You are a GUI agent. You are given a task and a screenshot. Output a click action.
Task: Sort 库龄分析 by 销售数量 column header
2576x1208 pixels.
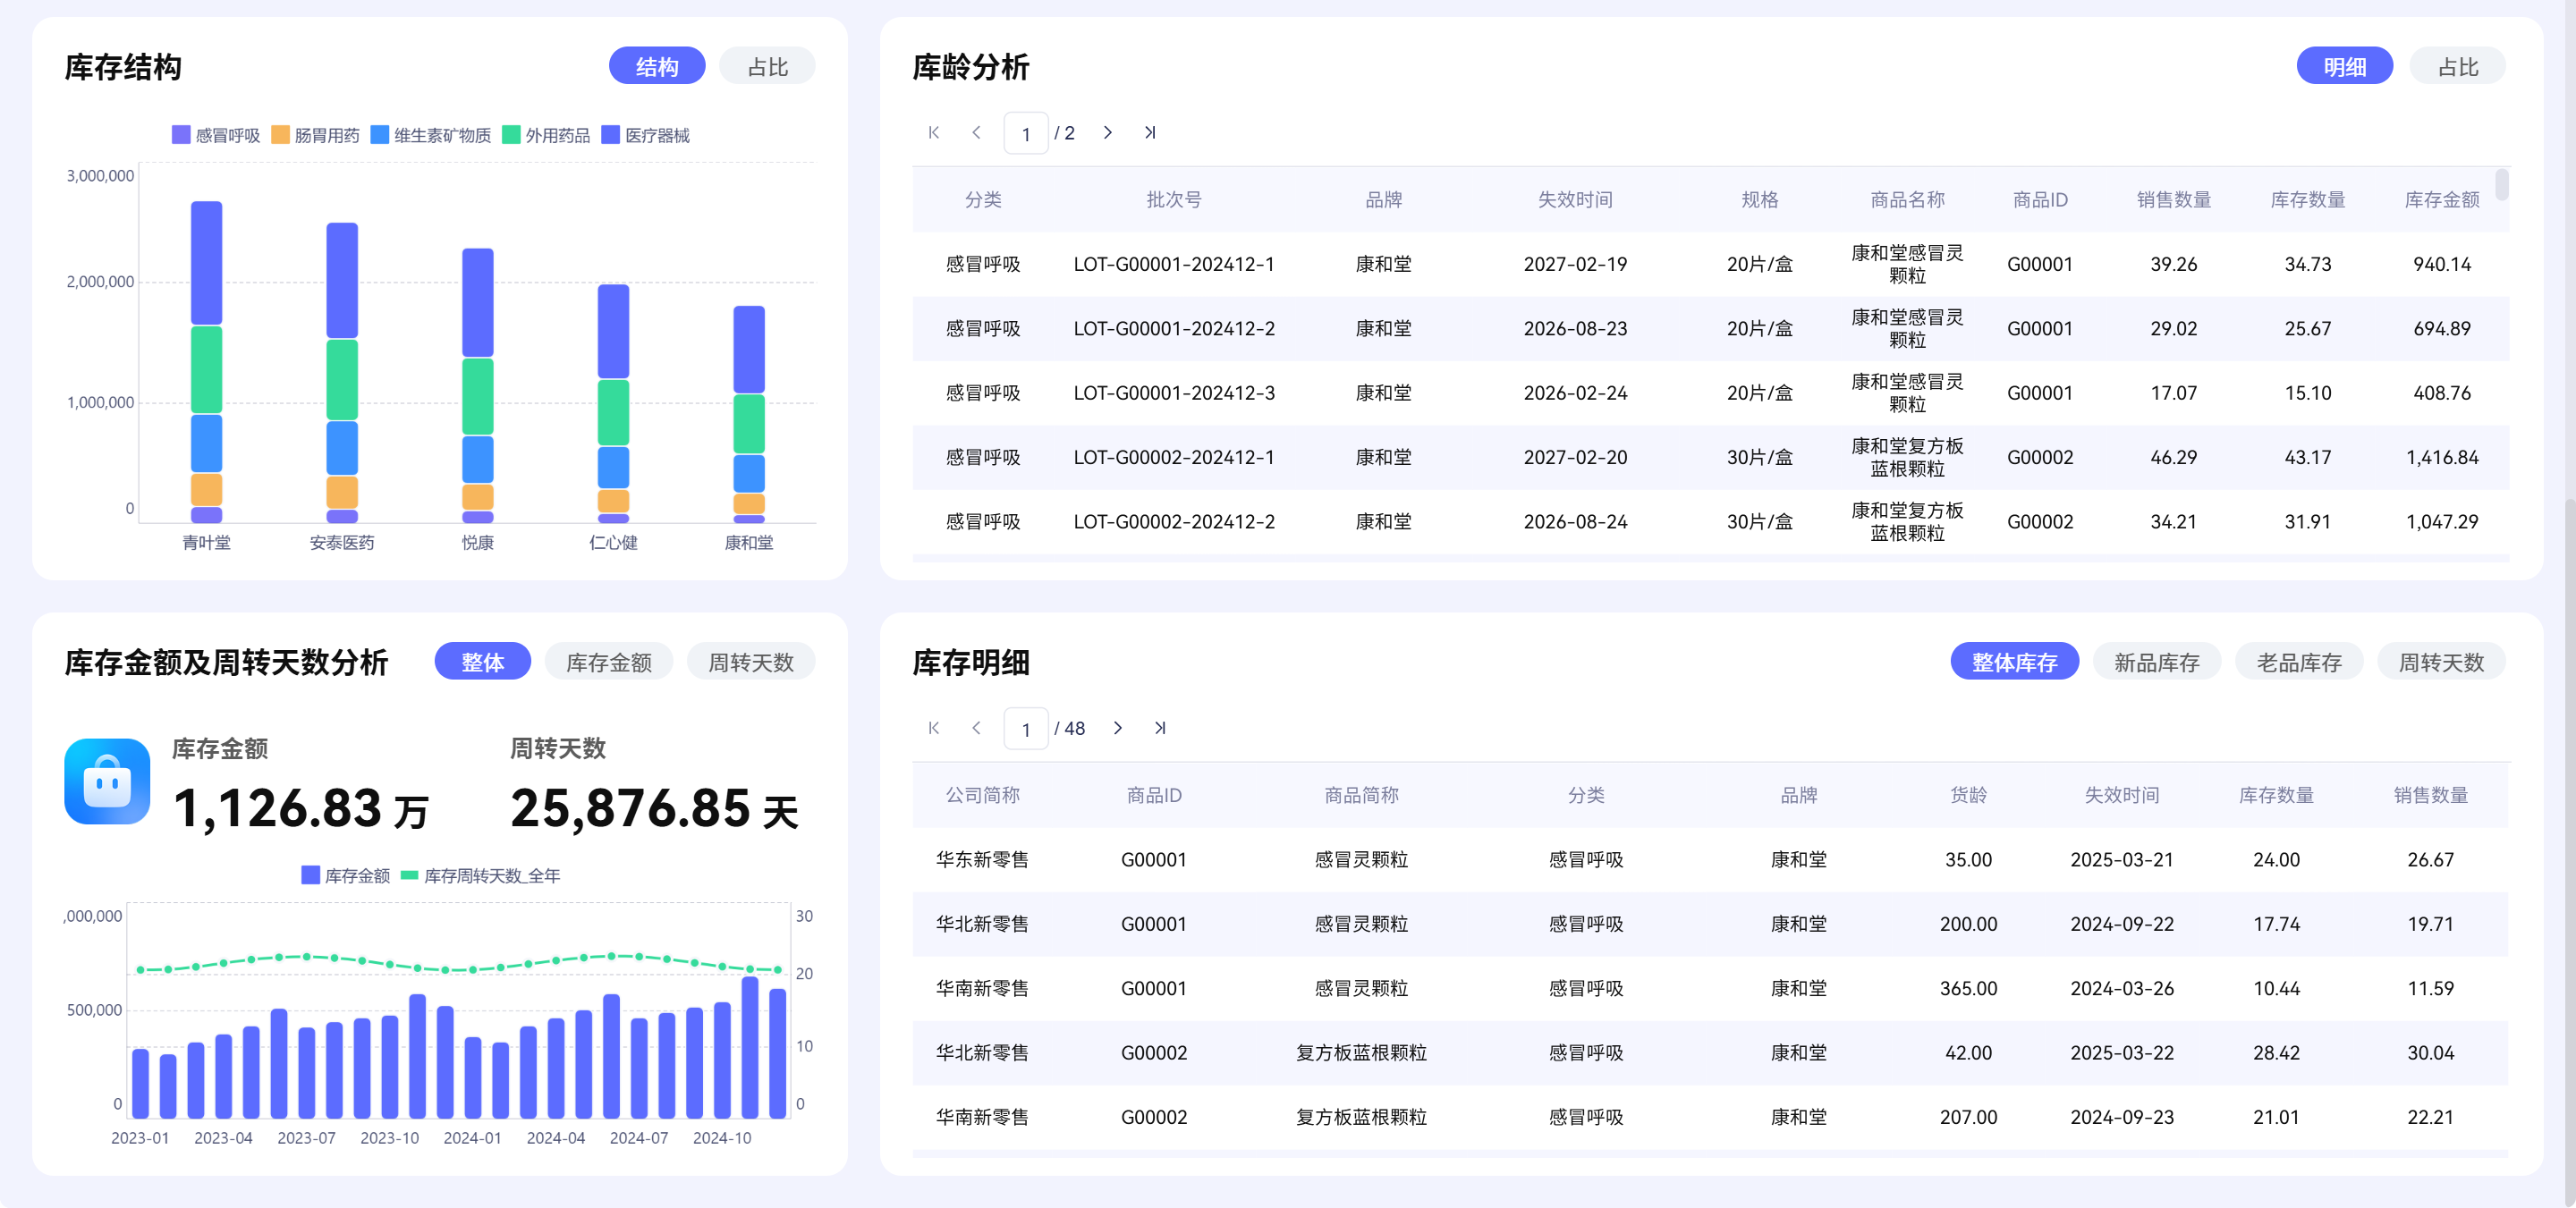tap(2174, 200)
